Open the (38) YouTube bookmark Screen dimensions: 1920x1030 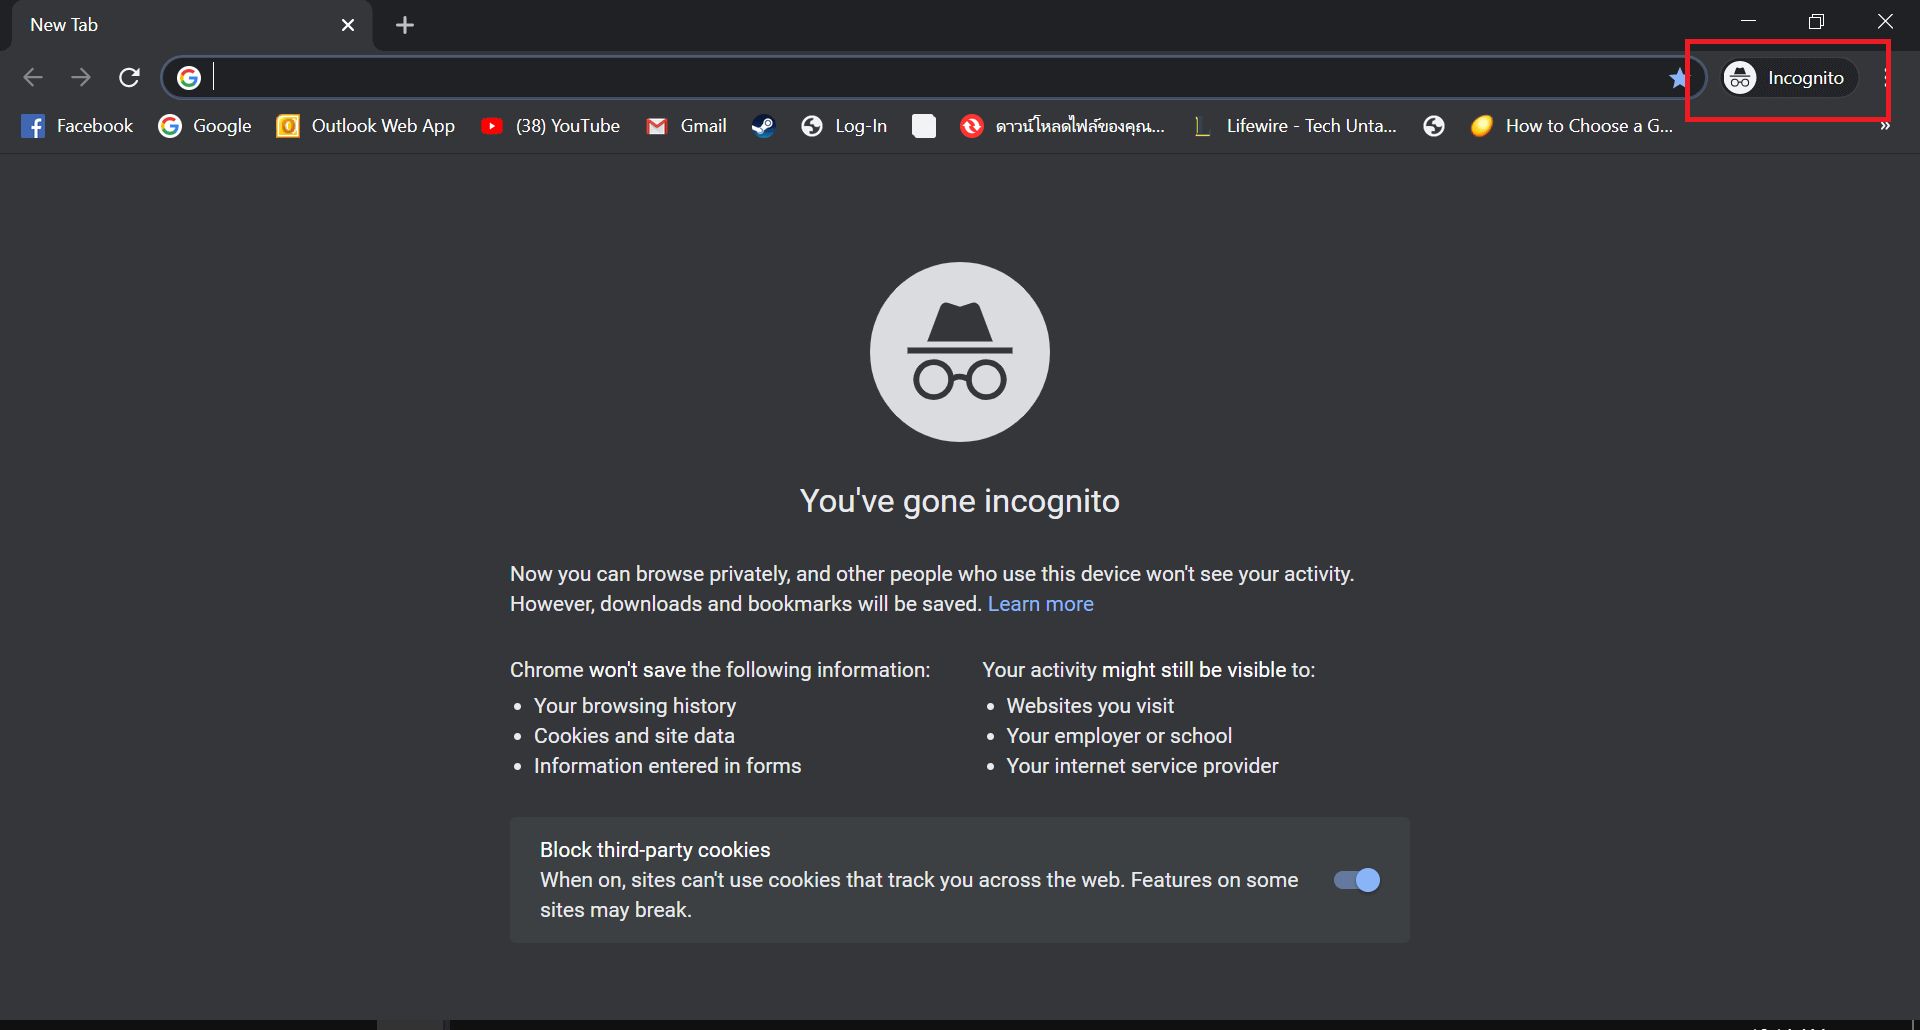coord(551,126)
